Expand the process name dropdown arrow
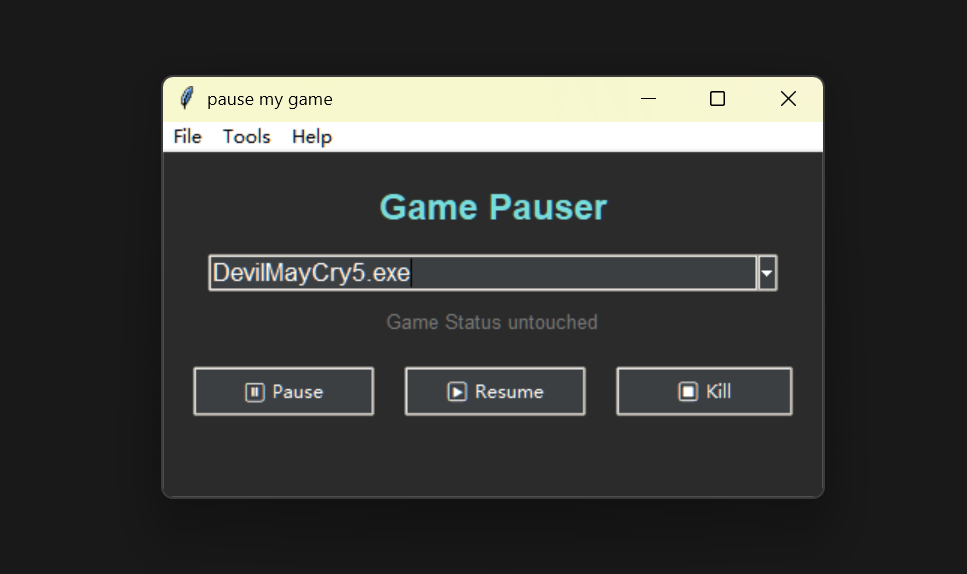Viewport: 967px width, 574px height. [767, 273]
